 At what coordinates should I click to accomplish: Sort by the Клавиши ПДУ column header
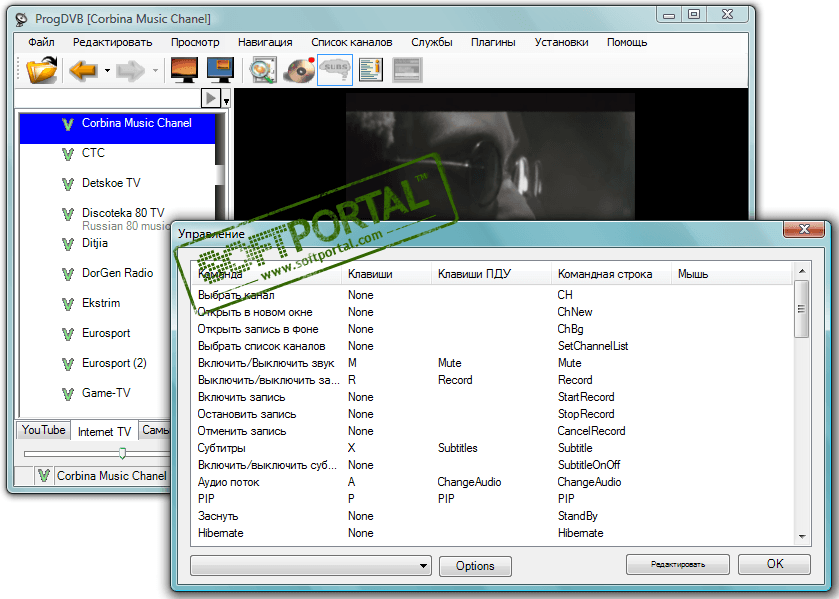point(491,274)
